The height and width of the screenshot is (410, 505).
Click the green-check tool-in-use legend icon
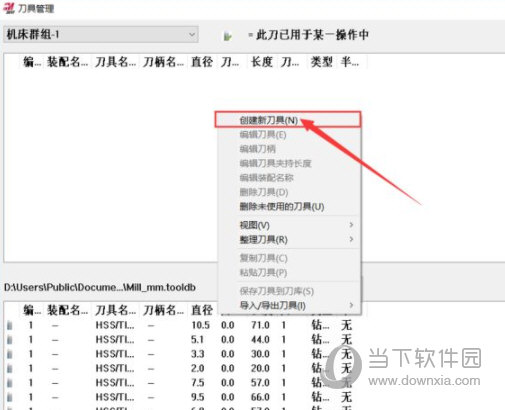pyautogui.click(x=227, y=35)
